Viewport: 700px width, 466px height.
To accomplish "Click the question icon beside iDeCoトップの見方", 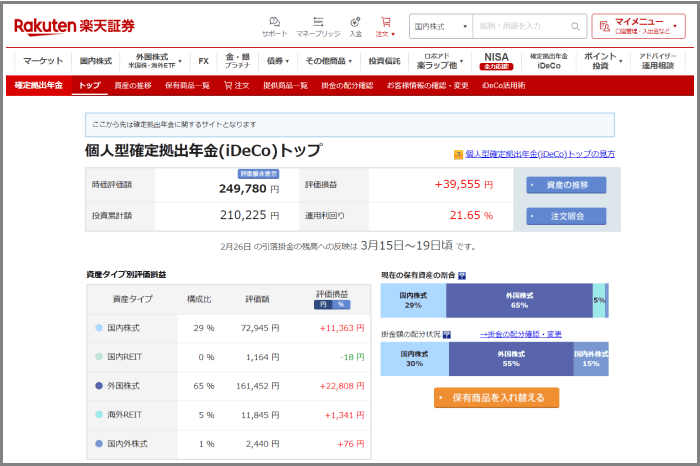I will 458,154.
